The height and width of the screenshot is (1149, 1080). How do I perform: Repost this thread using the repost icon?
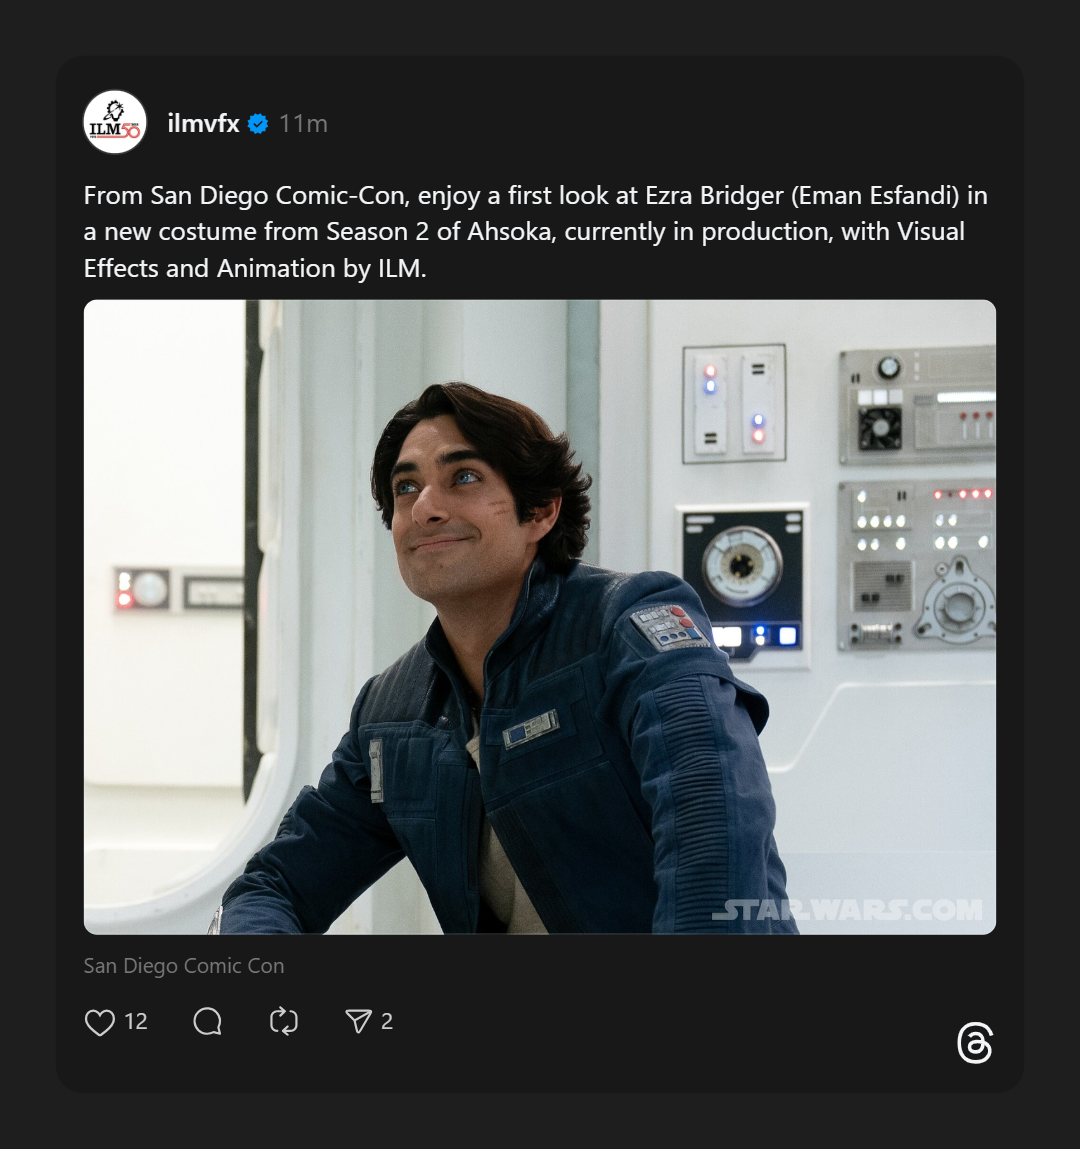[x=284, y=1022]
